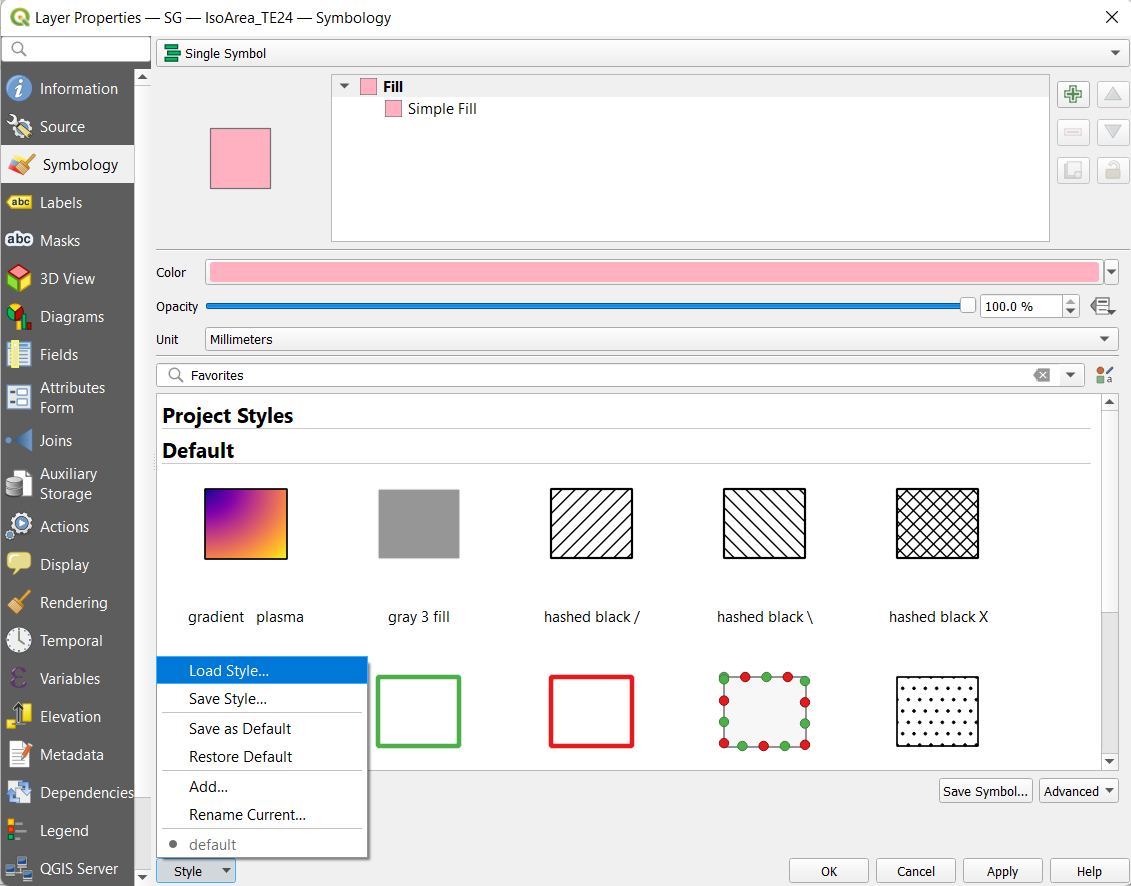Collapse the Fill symbol tree node
This screenshot has height=886, width=1131.
pyautogui.click(x=345, y=87)
